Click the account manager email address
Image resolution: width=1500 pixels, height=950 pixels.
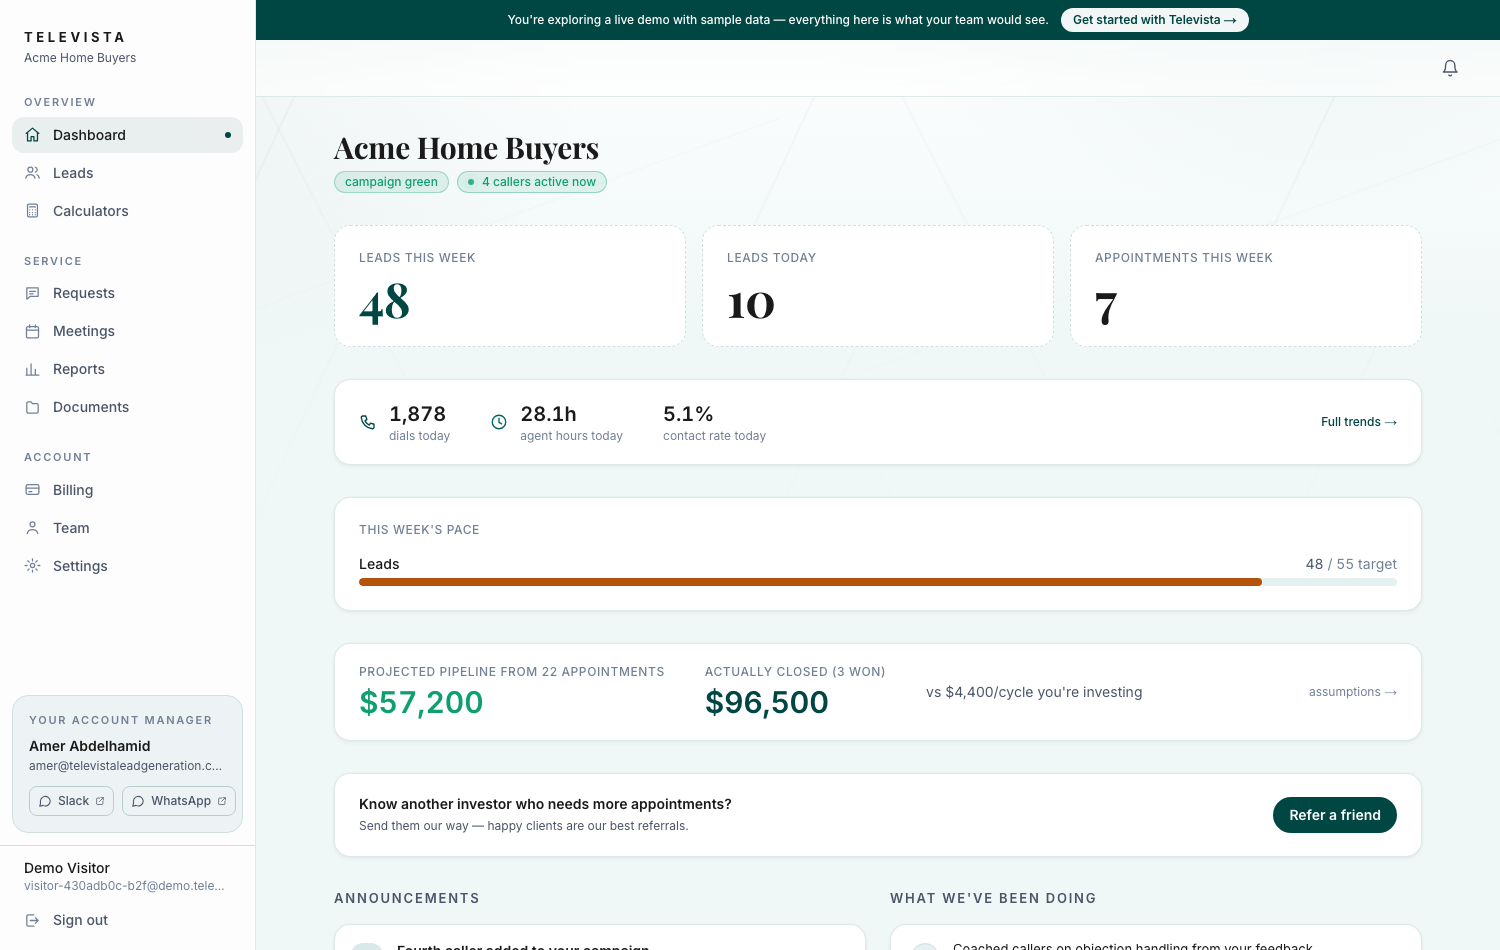(x=125, y=766)
